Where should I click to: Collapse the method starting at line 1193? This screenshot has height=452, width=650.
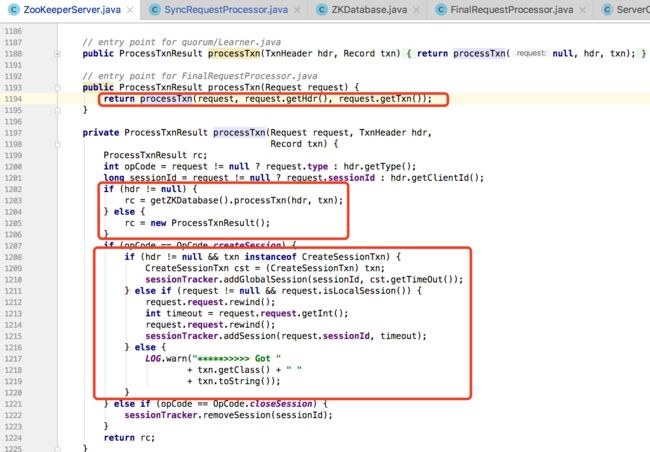tap(58, 87)
